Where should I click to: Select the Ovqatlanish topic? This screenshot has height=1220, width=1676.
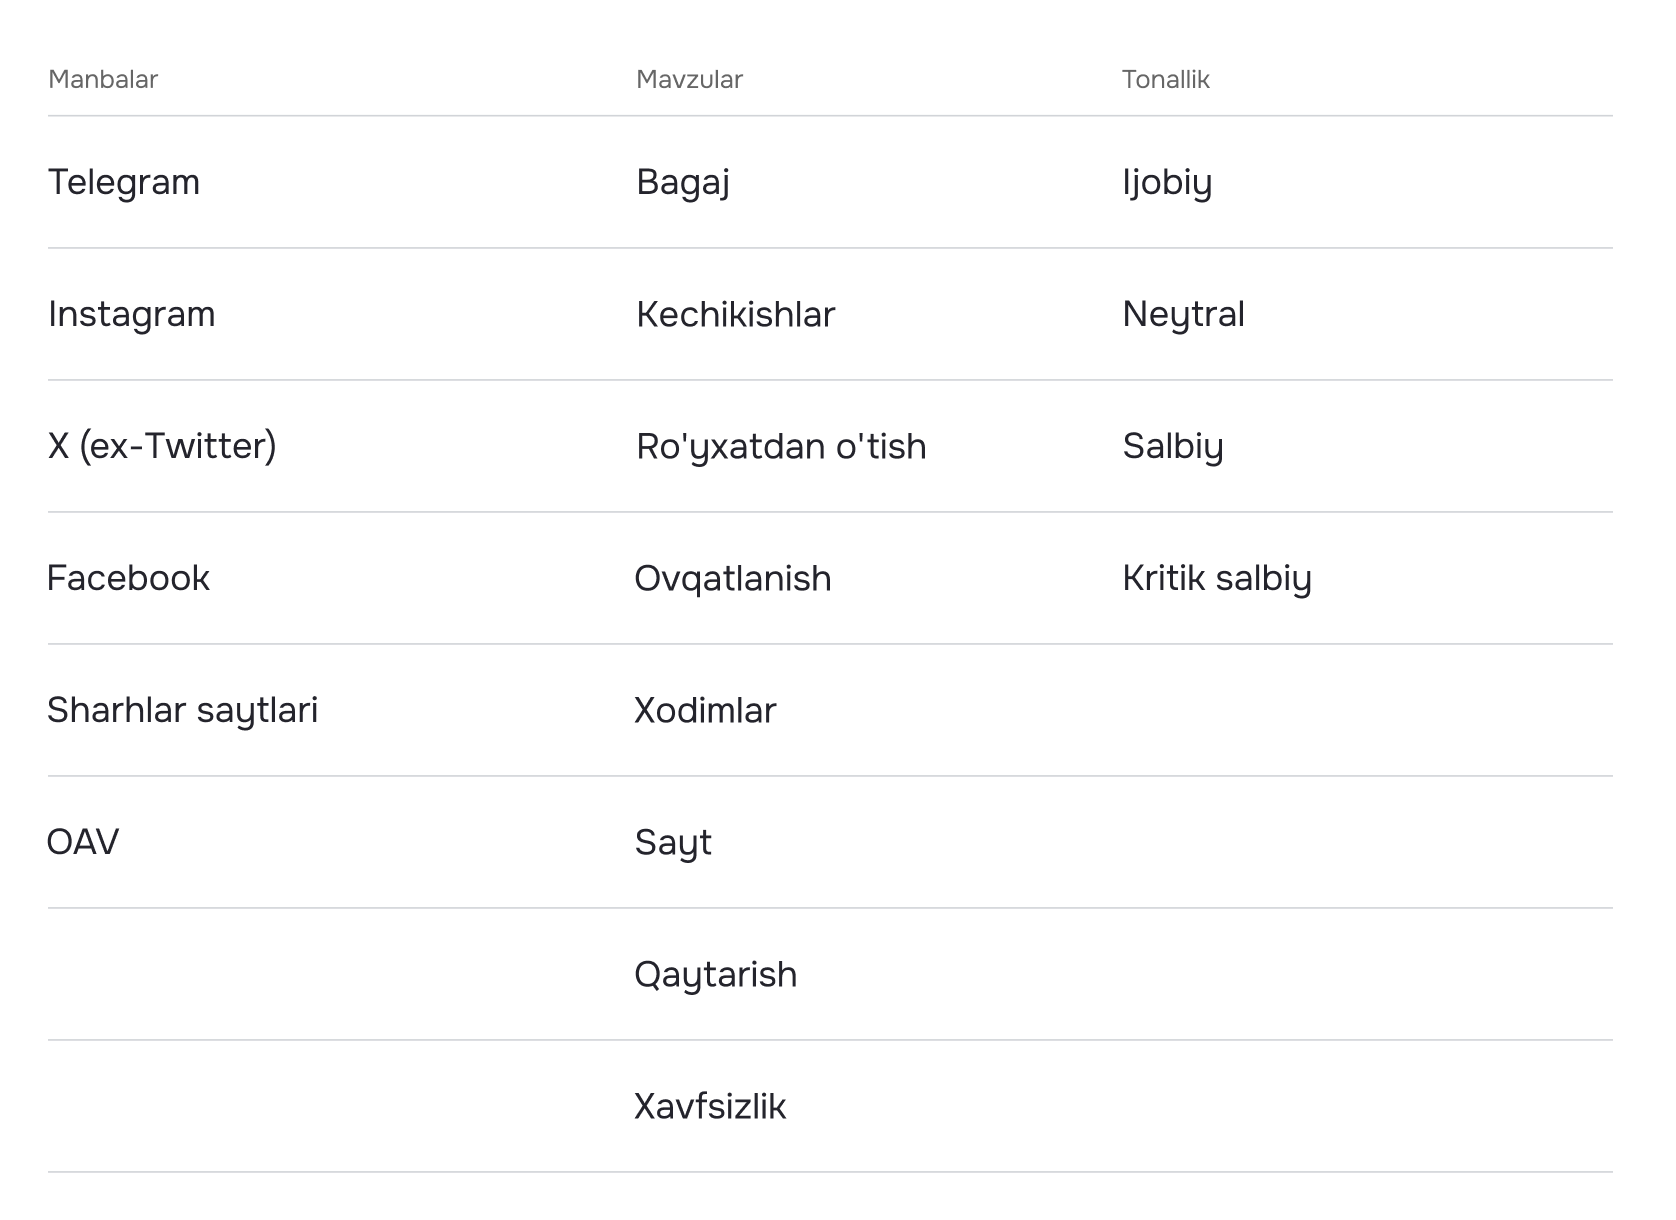pyautogui.click(x=733, y=578)
